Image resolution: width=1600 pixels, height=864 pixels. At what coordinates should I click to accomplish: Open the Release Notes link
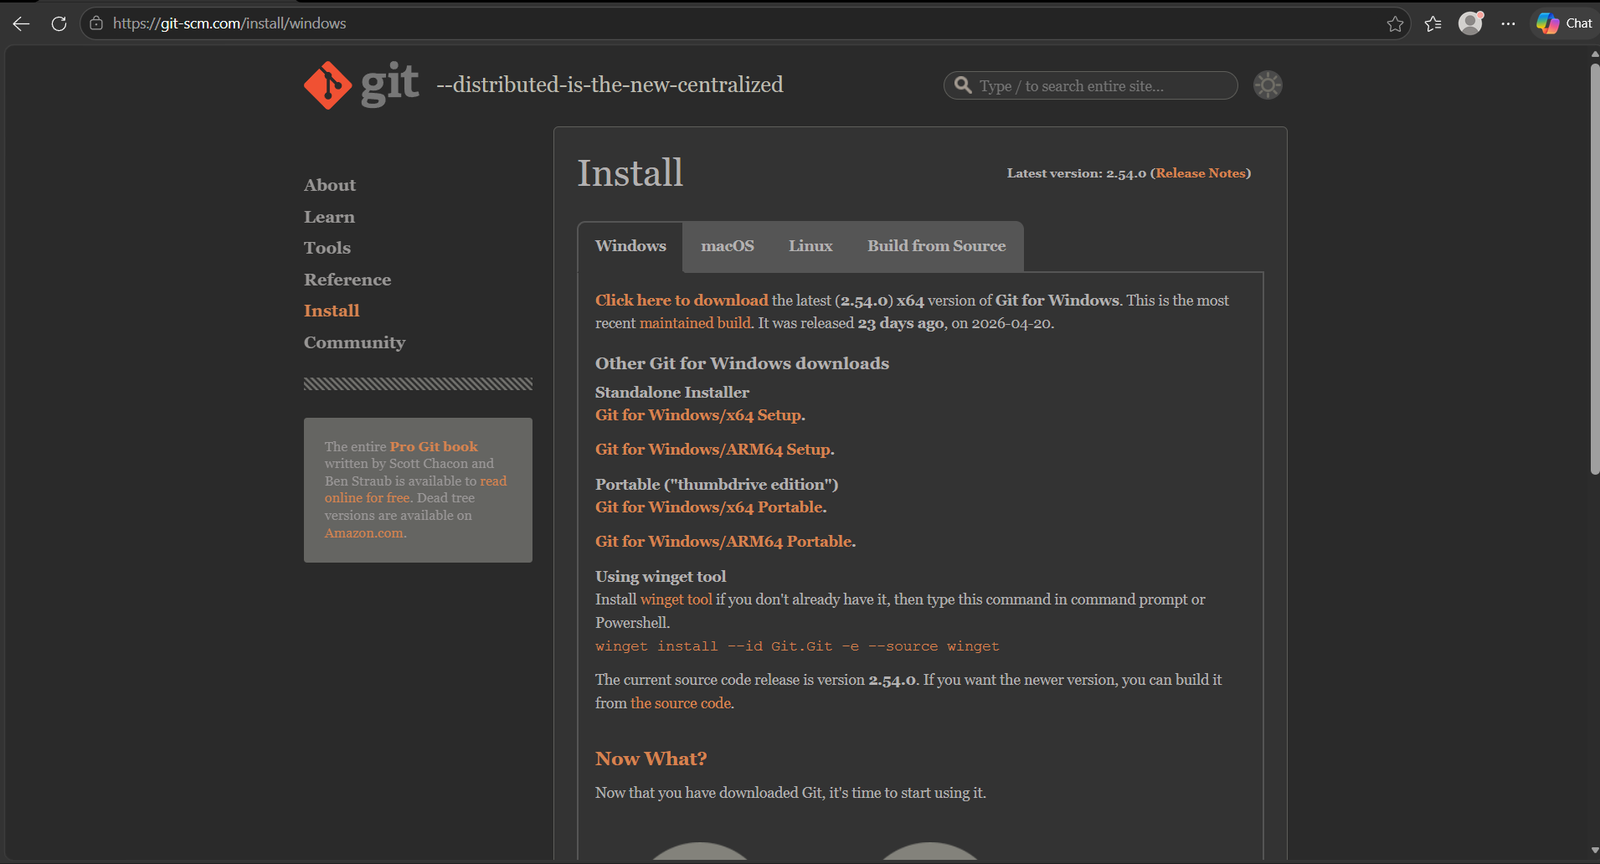[x=1201, y=173]
